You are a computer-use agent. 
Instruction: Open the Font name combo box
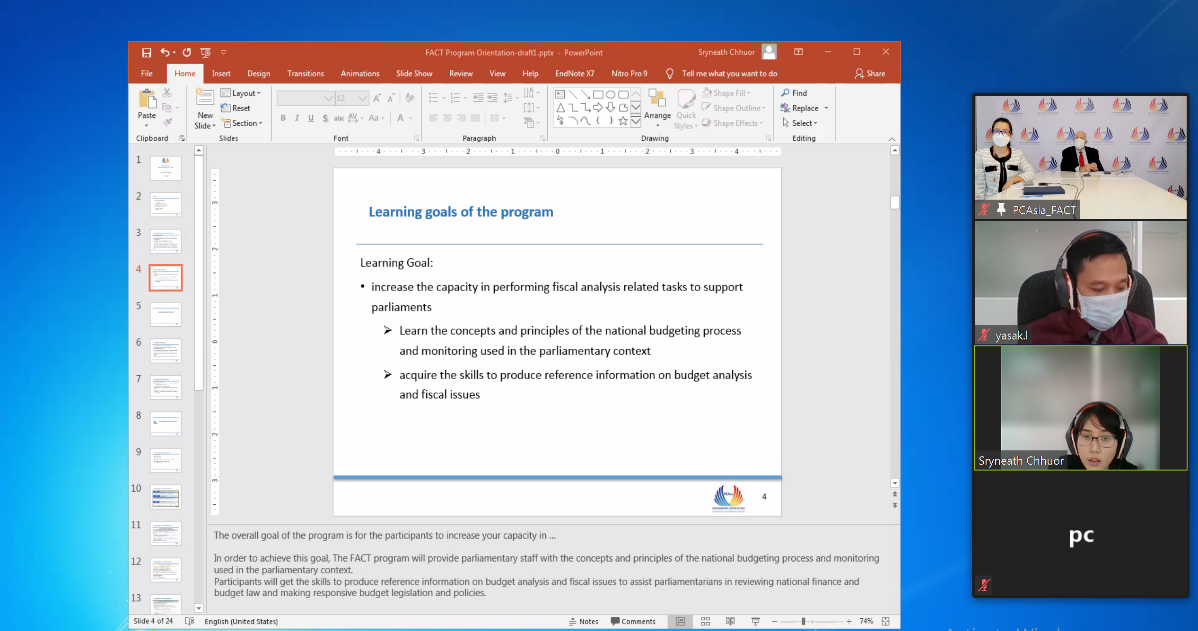click(x=305, y=98)
